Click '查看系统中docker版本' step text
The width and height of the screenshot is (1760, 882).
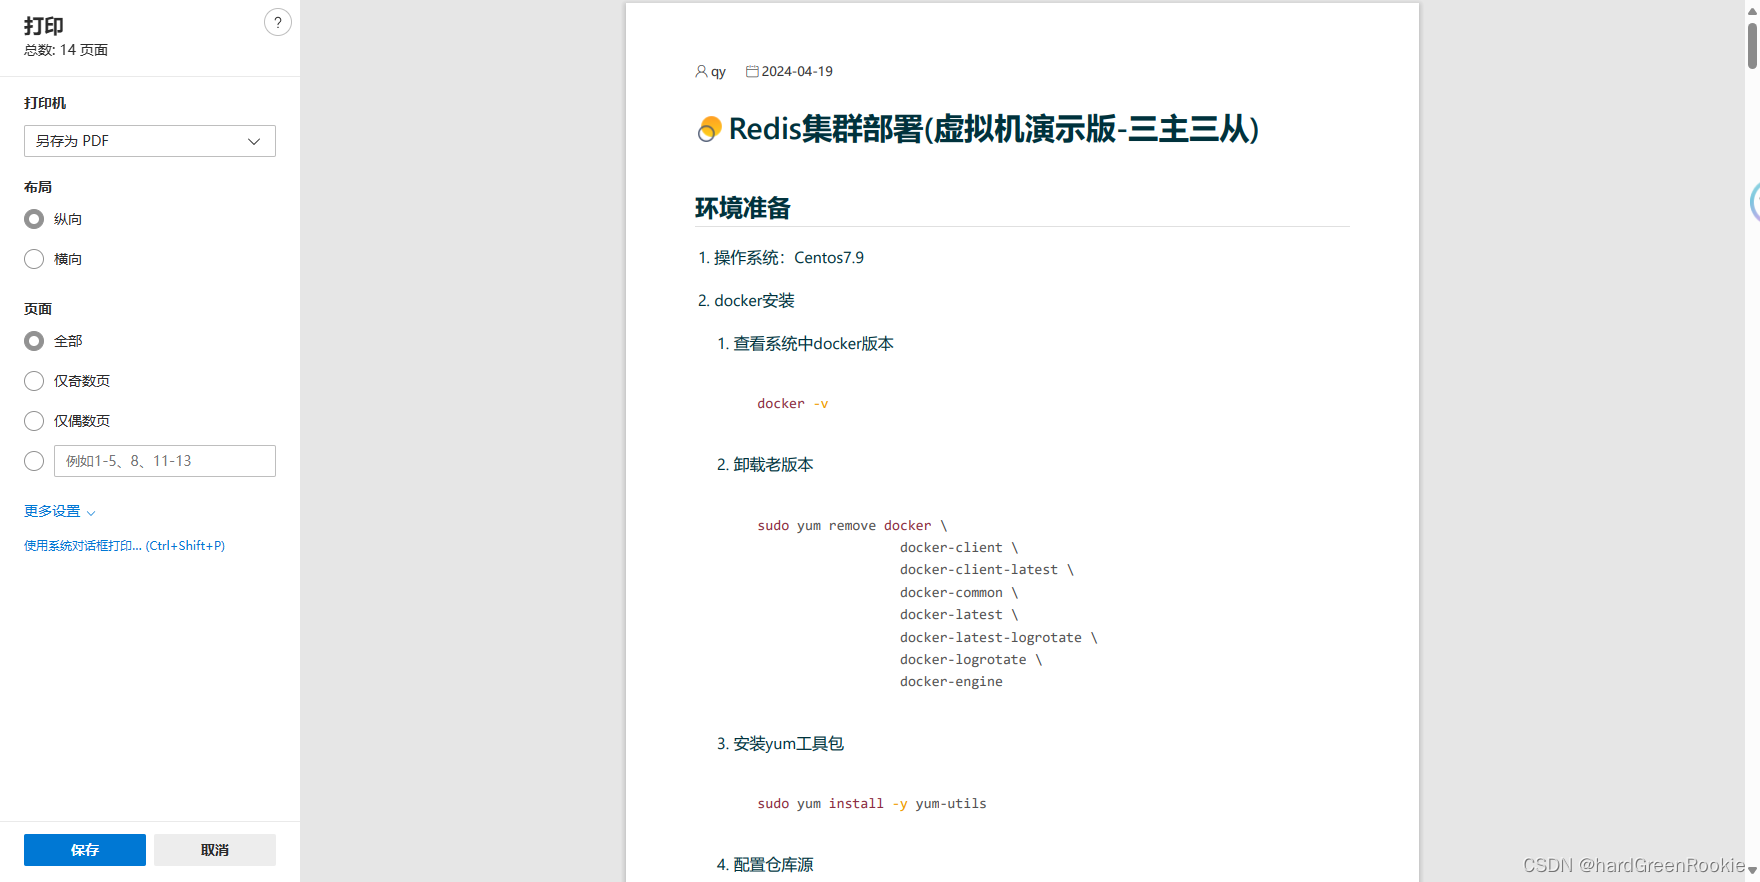[x=813, y=343]
